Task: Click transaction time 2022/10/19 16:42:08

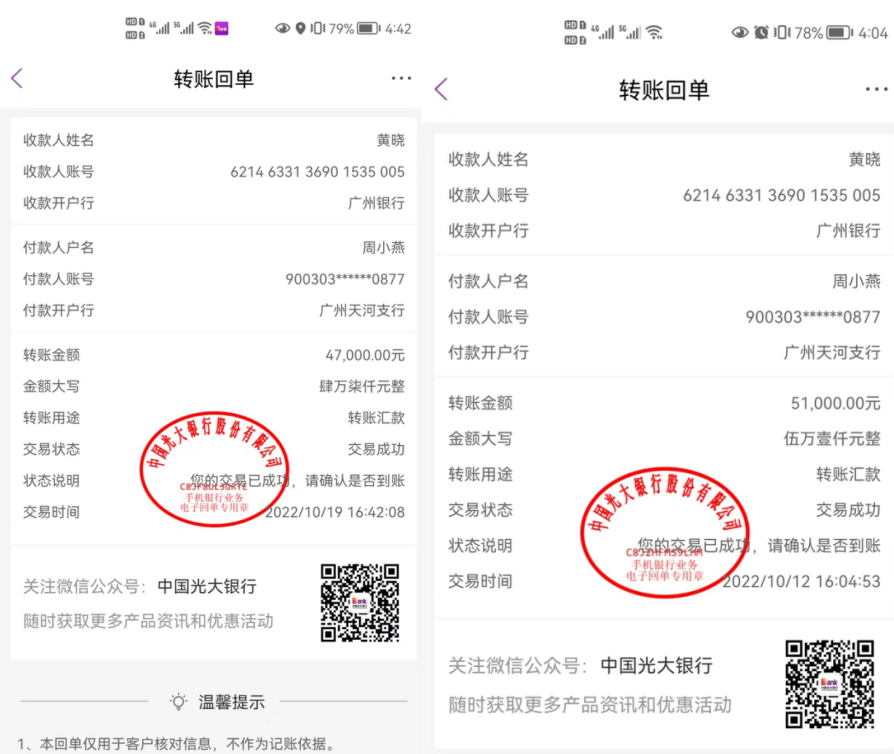Action: pyautogui.click(x=335, y=512)
